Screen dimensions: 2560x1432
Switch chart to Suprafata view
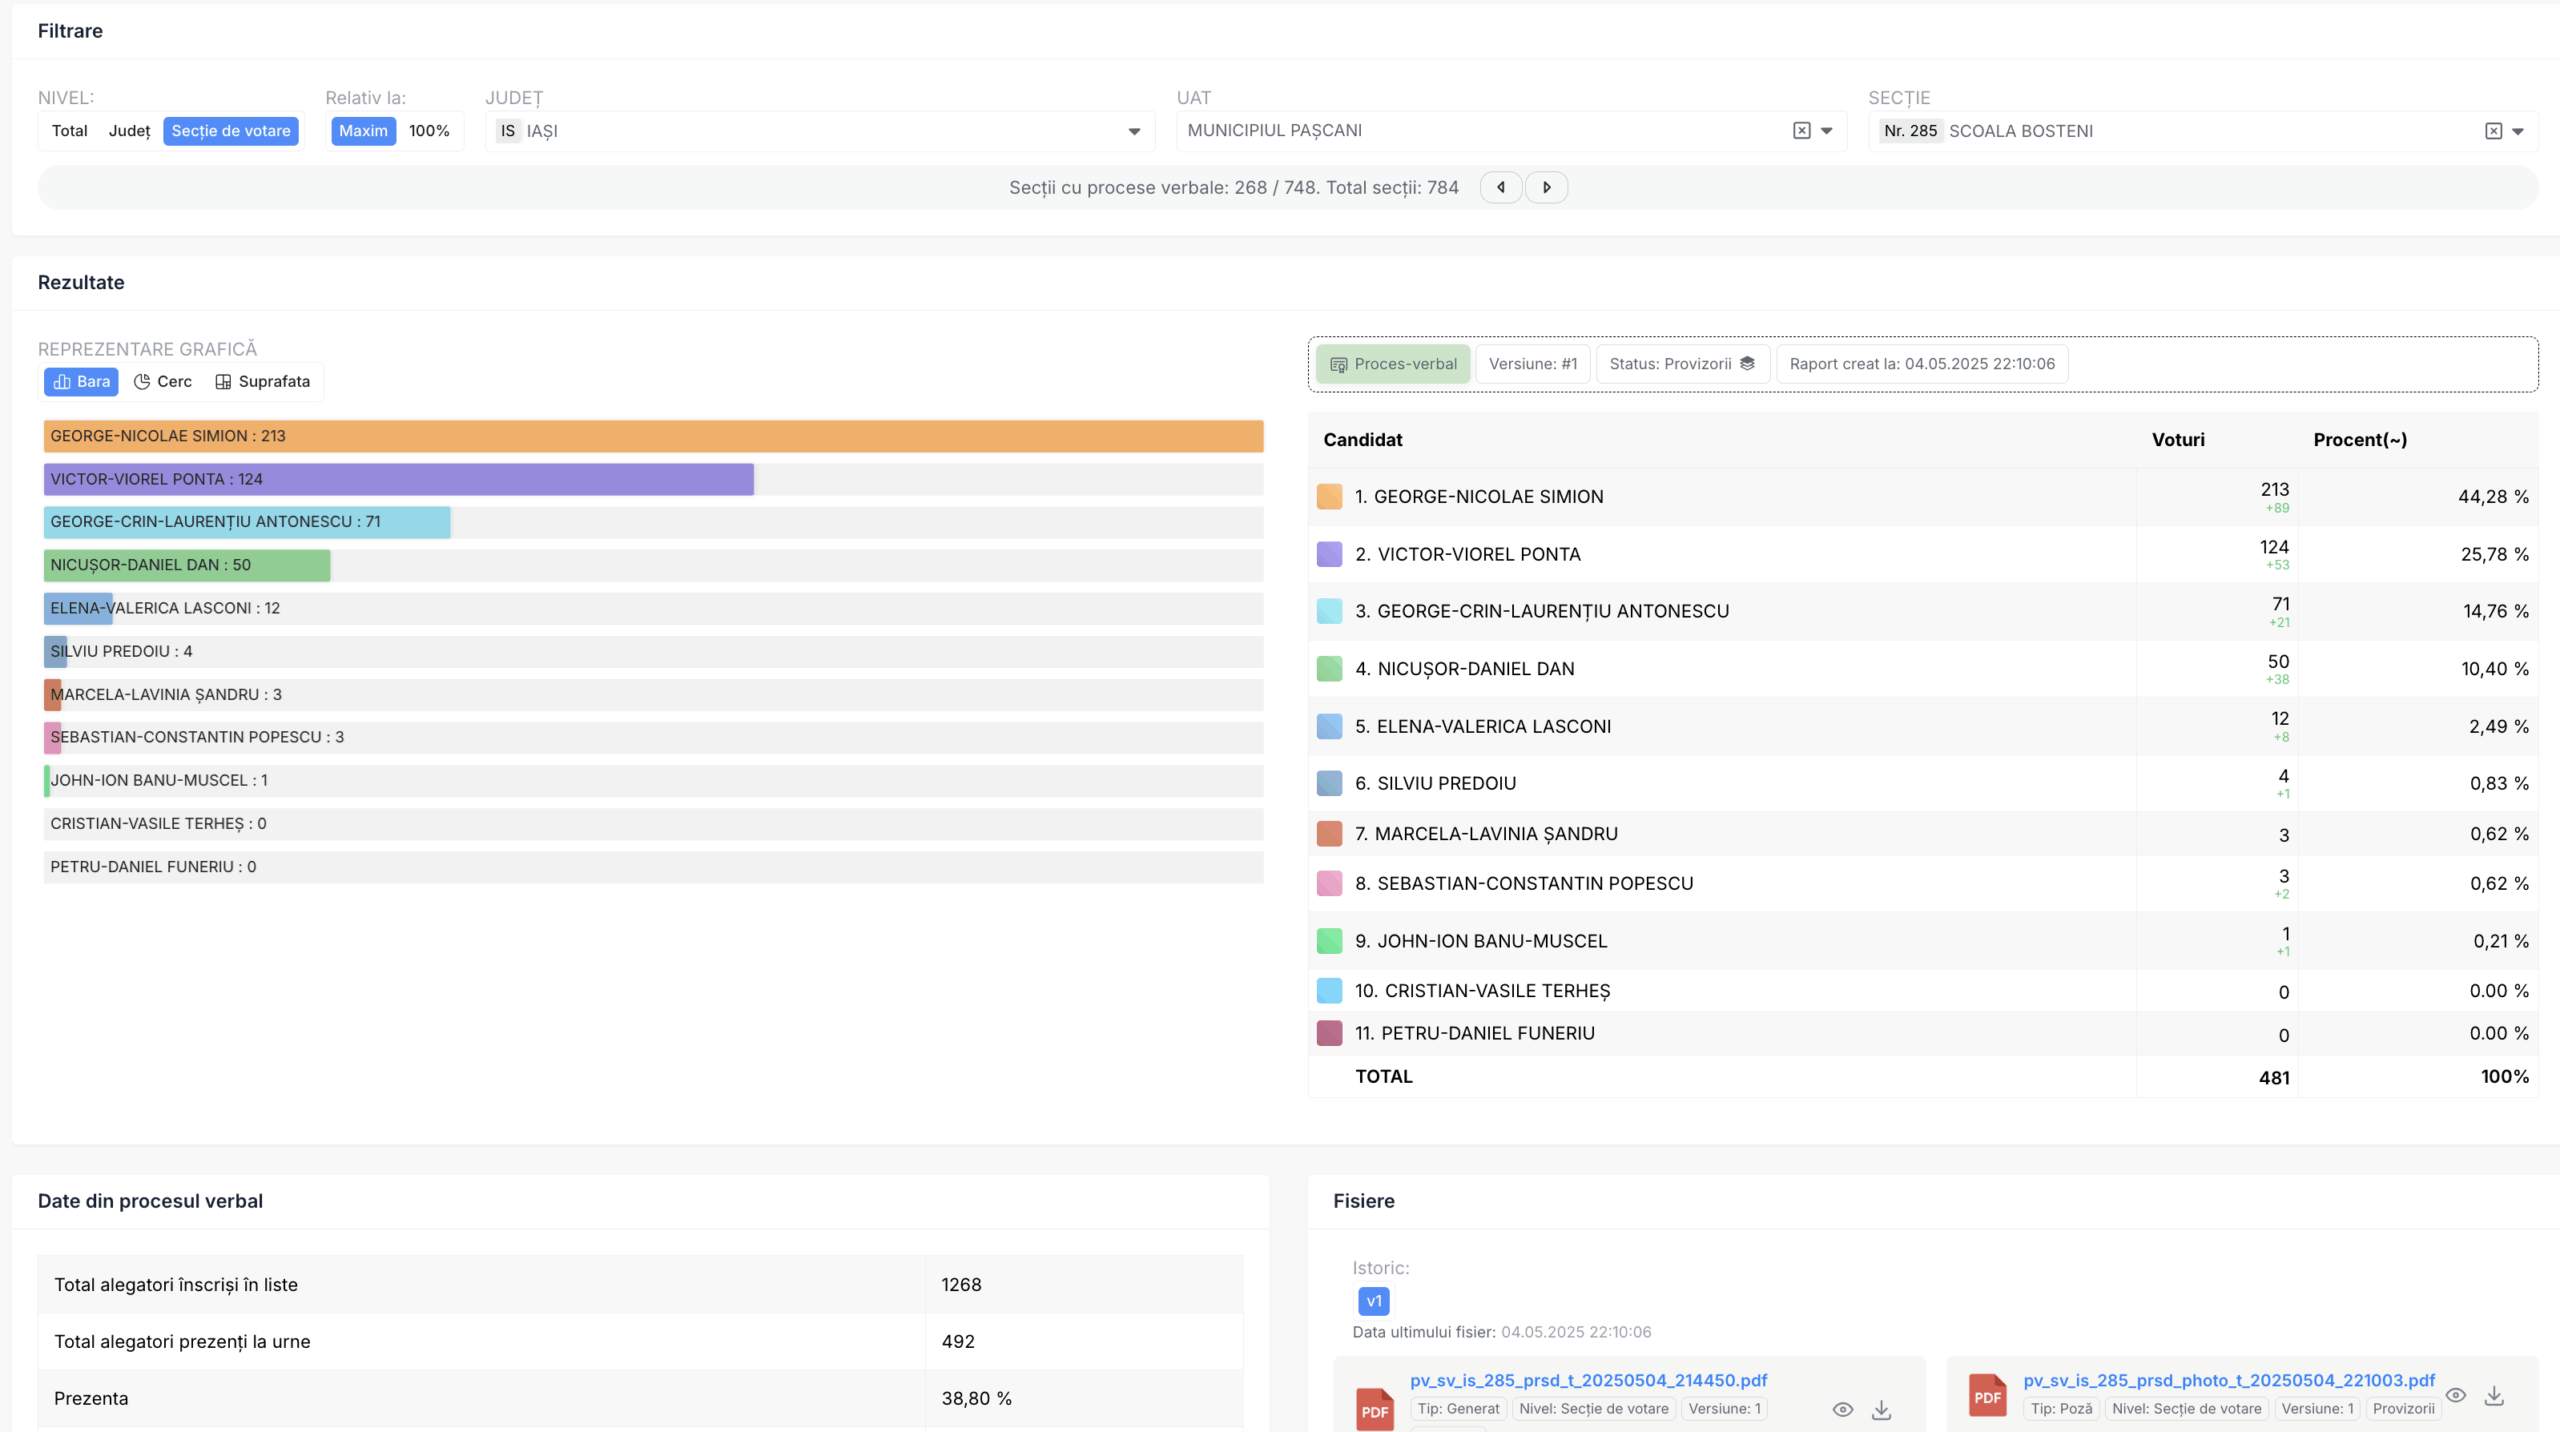[263, 381]
